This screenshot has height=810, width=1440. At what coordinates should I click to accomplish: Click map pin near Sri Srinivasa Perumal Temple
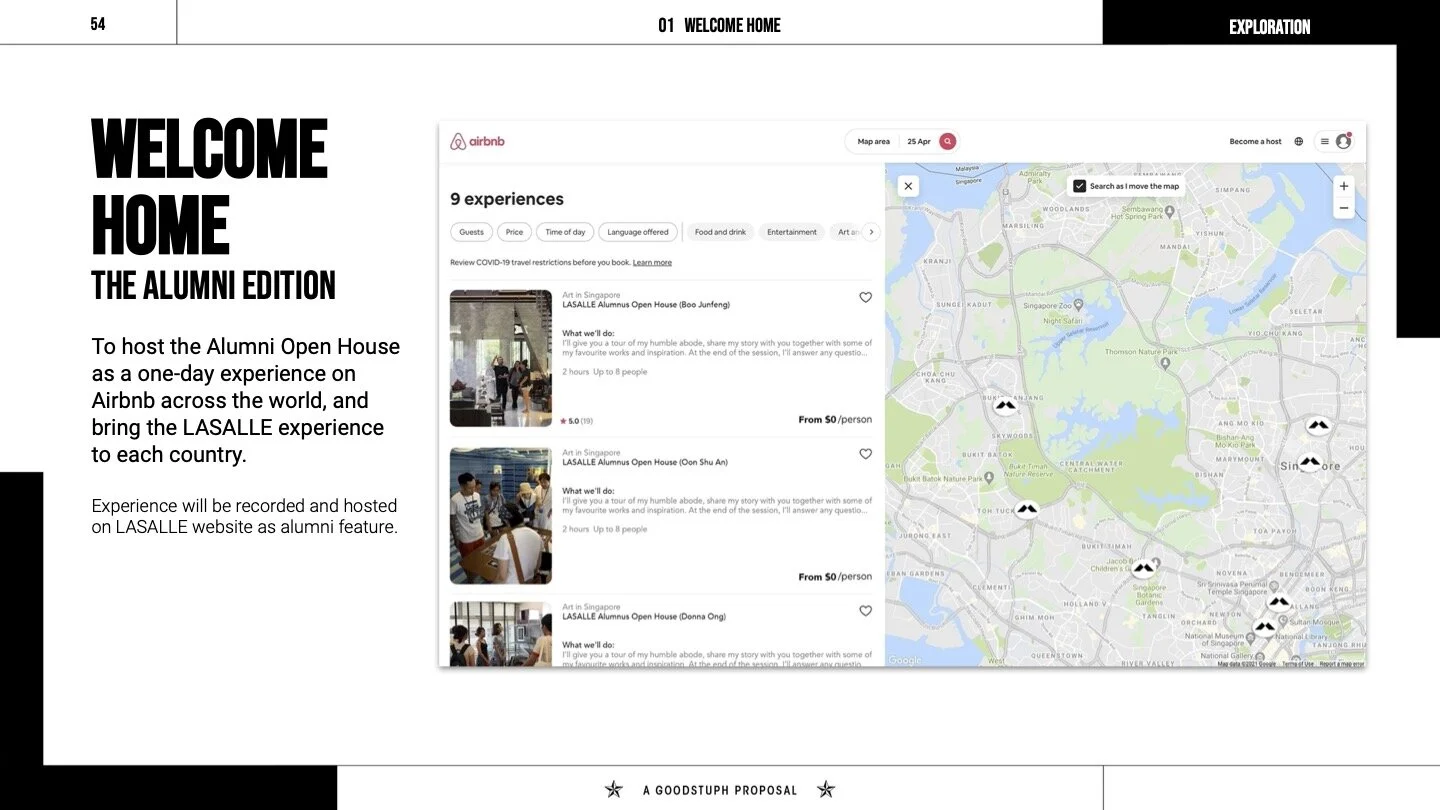click(x=1279, y=602)
